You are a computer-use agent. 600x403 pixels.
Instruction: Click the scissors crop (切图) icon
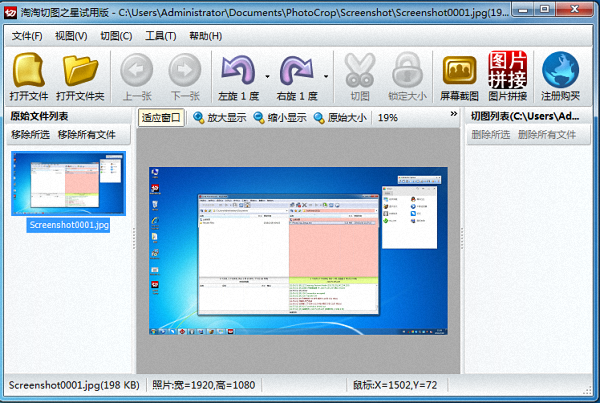[359, 70]
